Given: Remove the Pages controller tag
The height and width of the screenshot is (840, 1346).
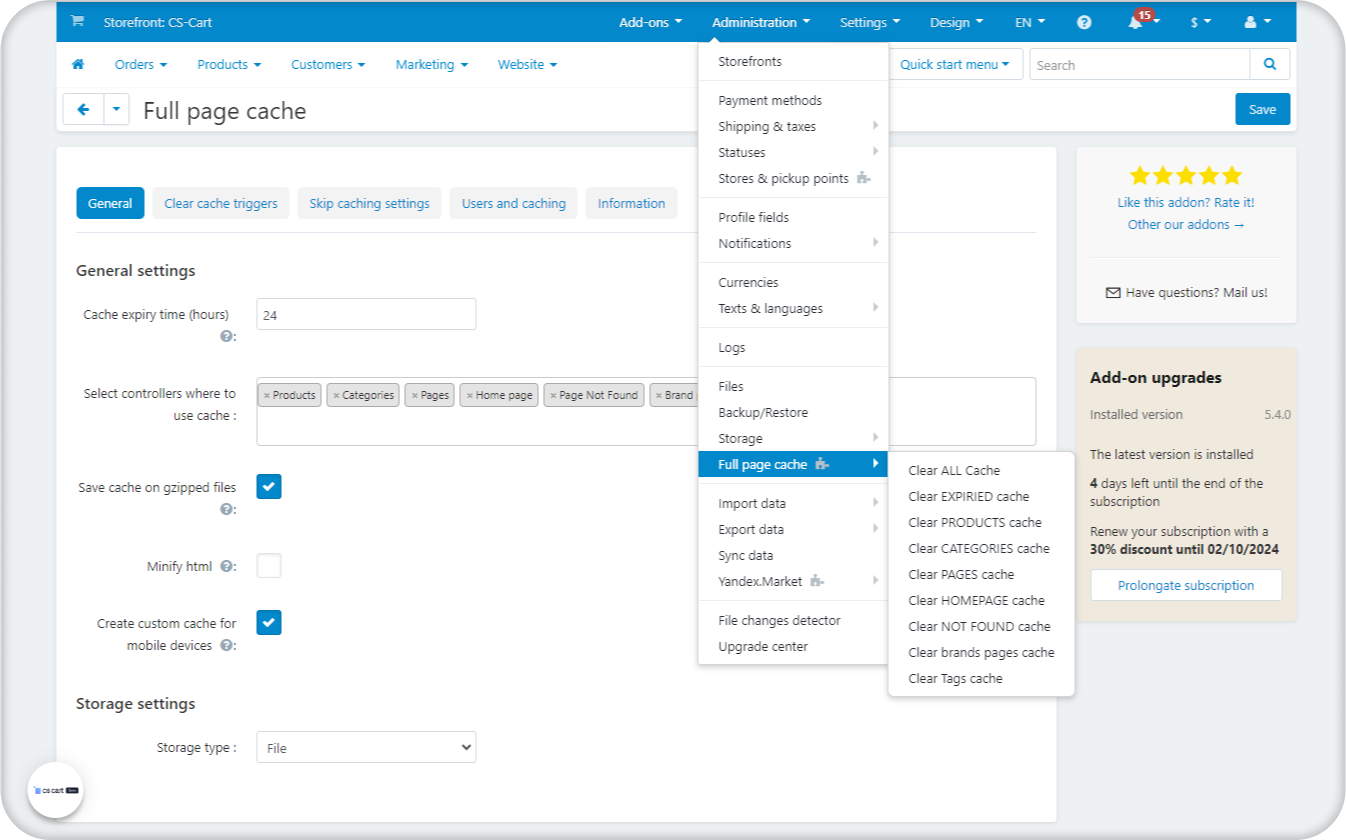Looking at the screenshot, I should point(415,395).
